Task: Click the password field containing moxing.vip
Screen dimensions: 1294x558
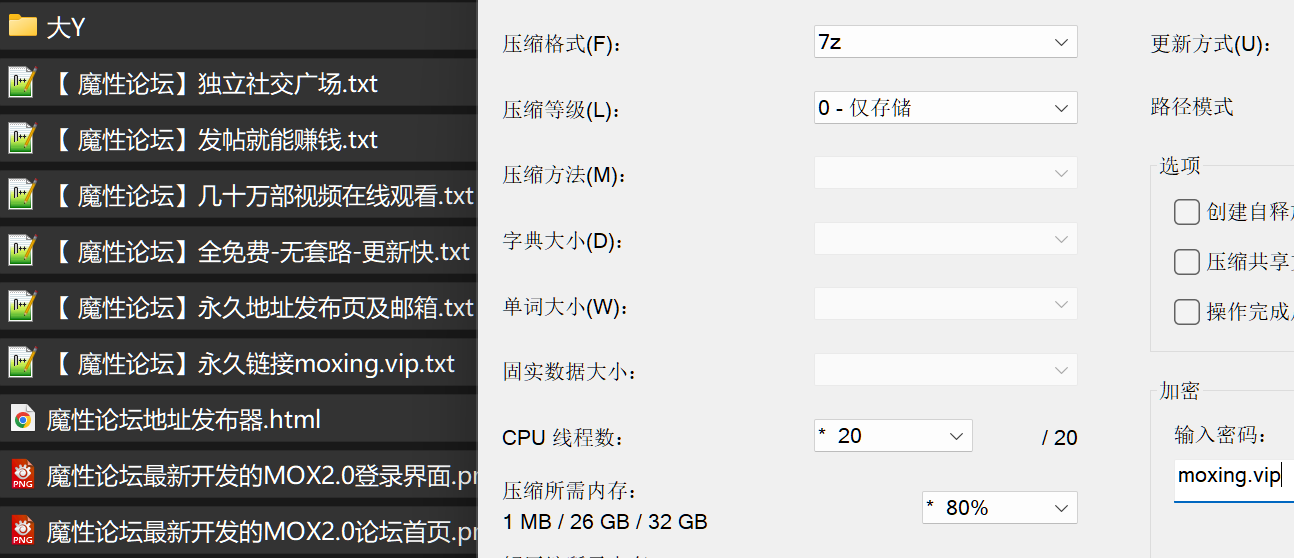Action: point(1234,476)
